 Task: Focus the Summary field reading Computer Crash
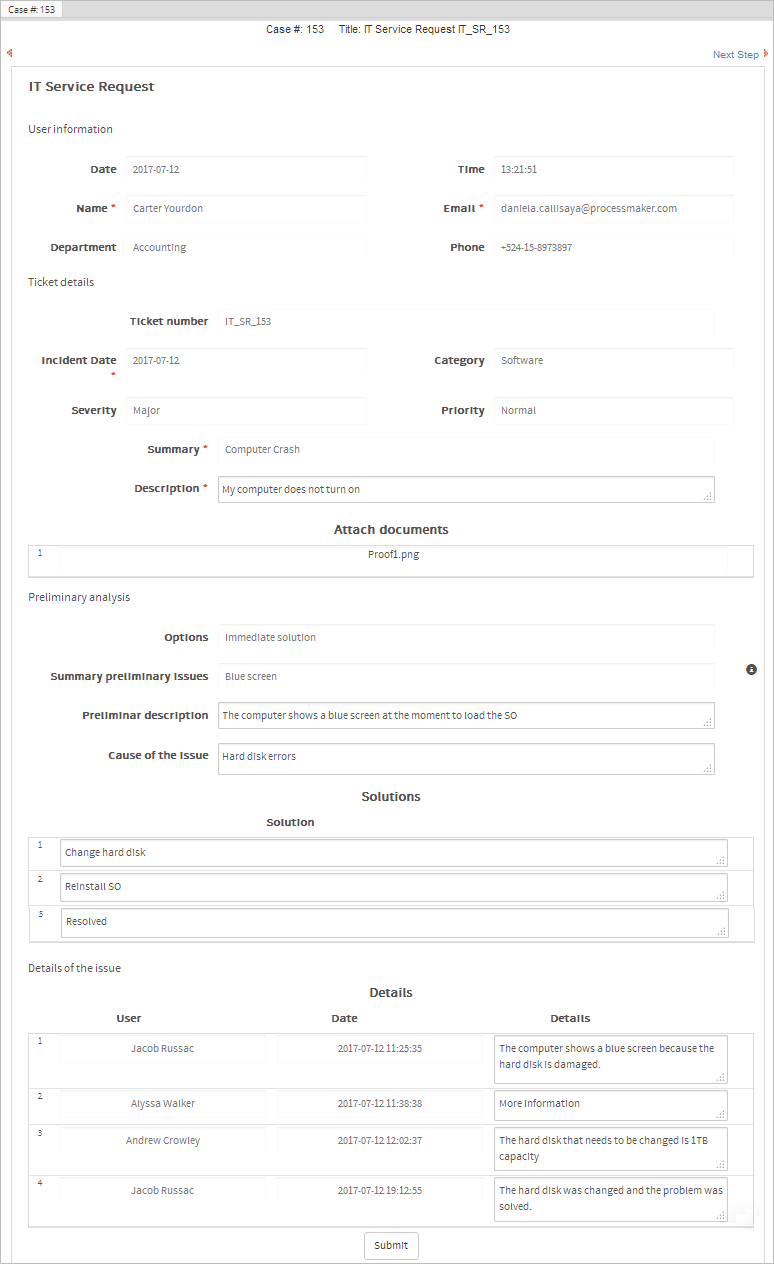pos(466,450)
